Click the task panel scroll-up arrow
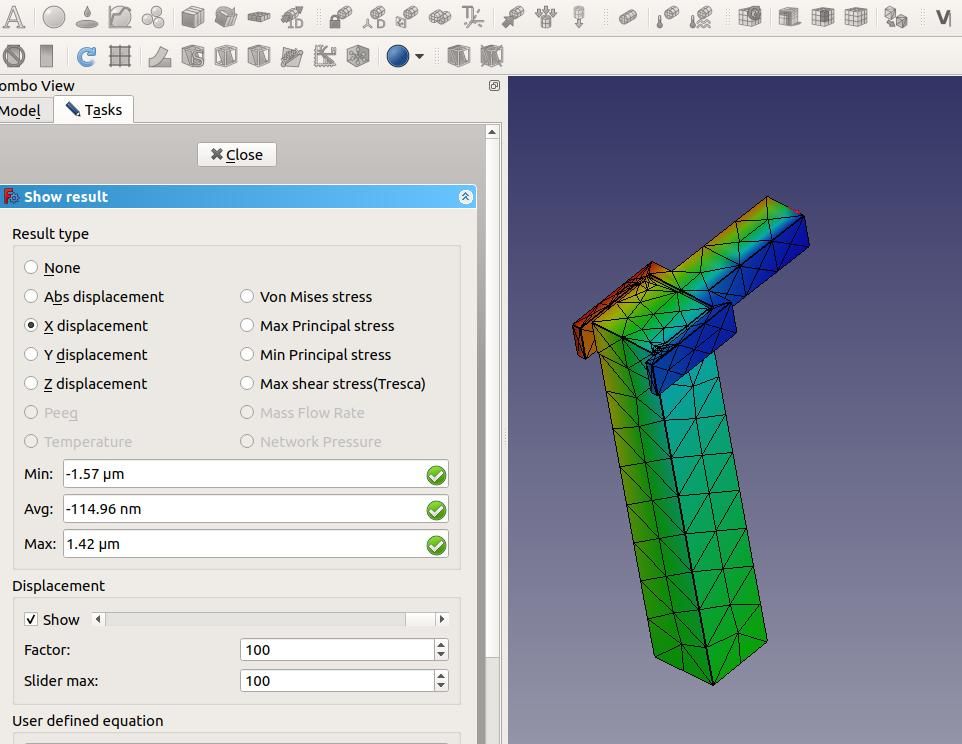This screenshot has width=962, height=744. pyautogui.click(x=492, y=132)
